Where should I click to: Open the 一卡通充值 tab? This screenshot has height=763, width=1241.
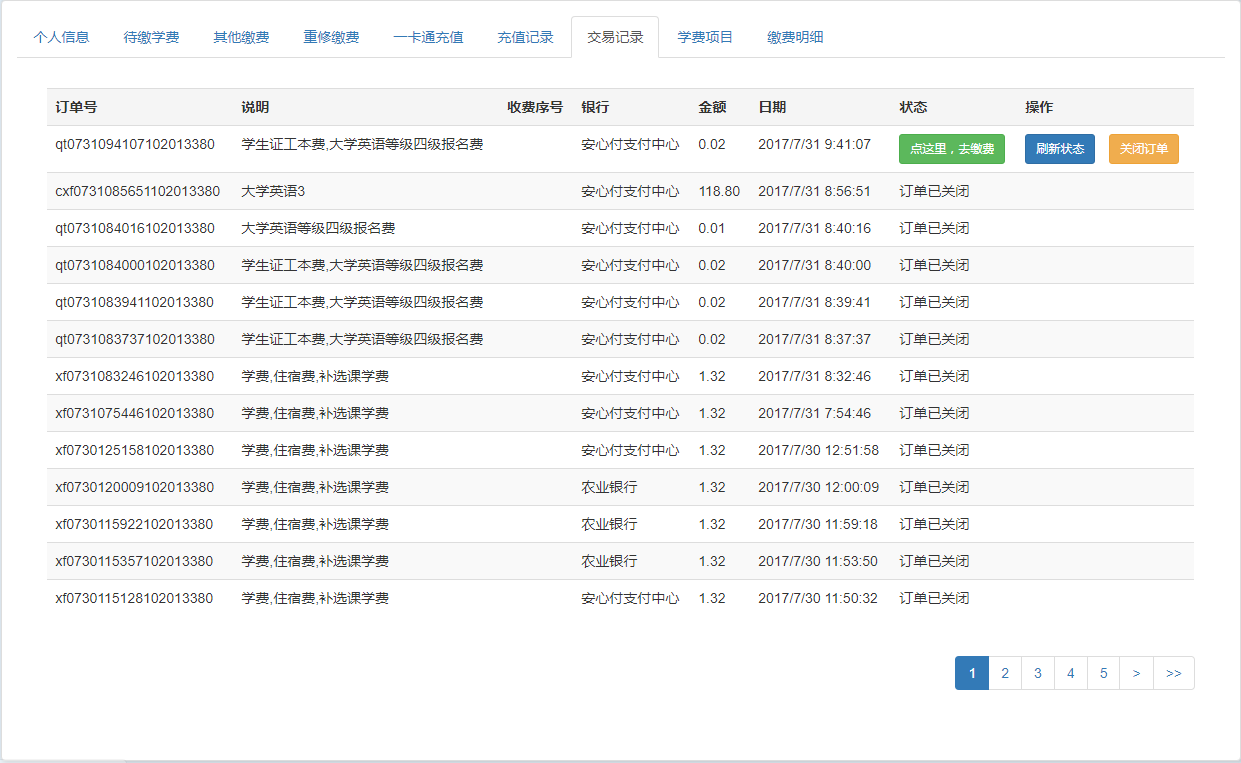coord(428,36)
